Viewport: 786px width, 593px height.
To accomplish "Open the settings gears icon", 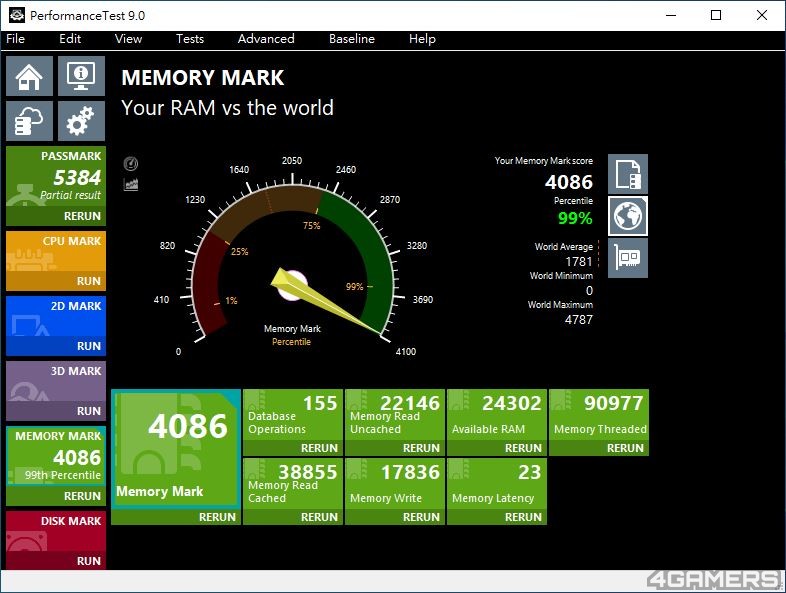I will (81, 121).
